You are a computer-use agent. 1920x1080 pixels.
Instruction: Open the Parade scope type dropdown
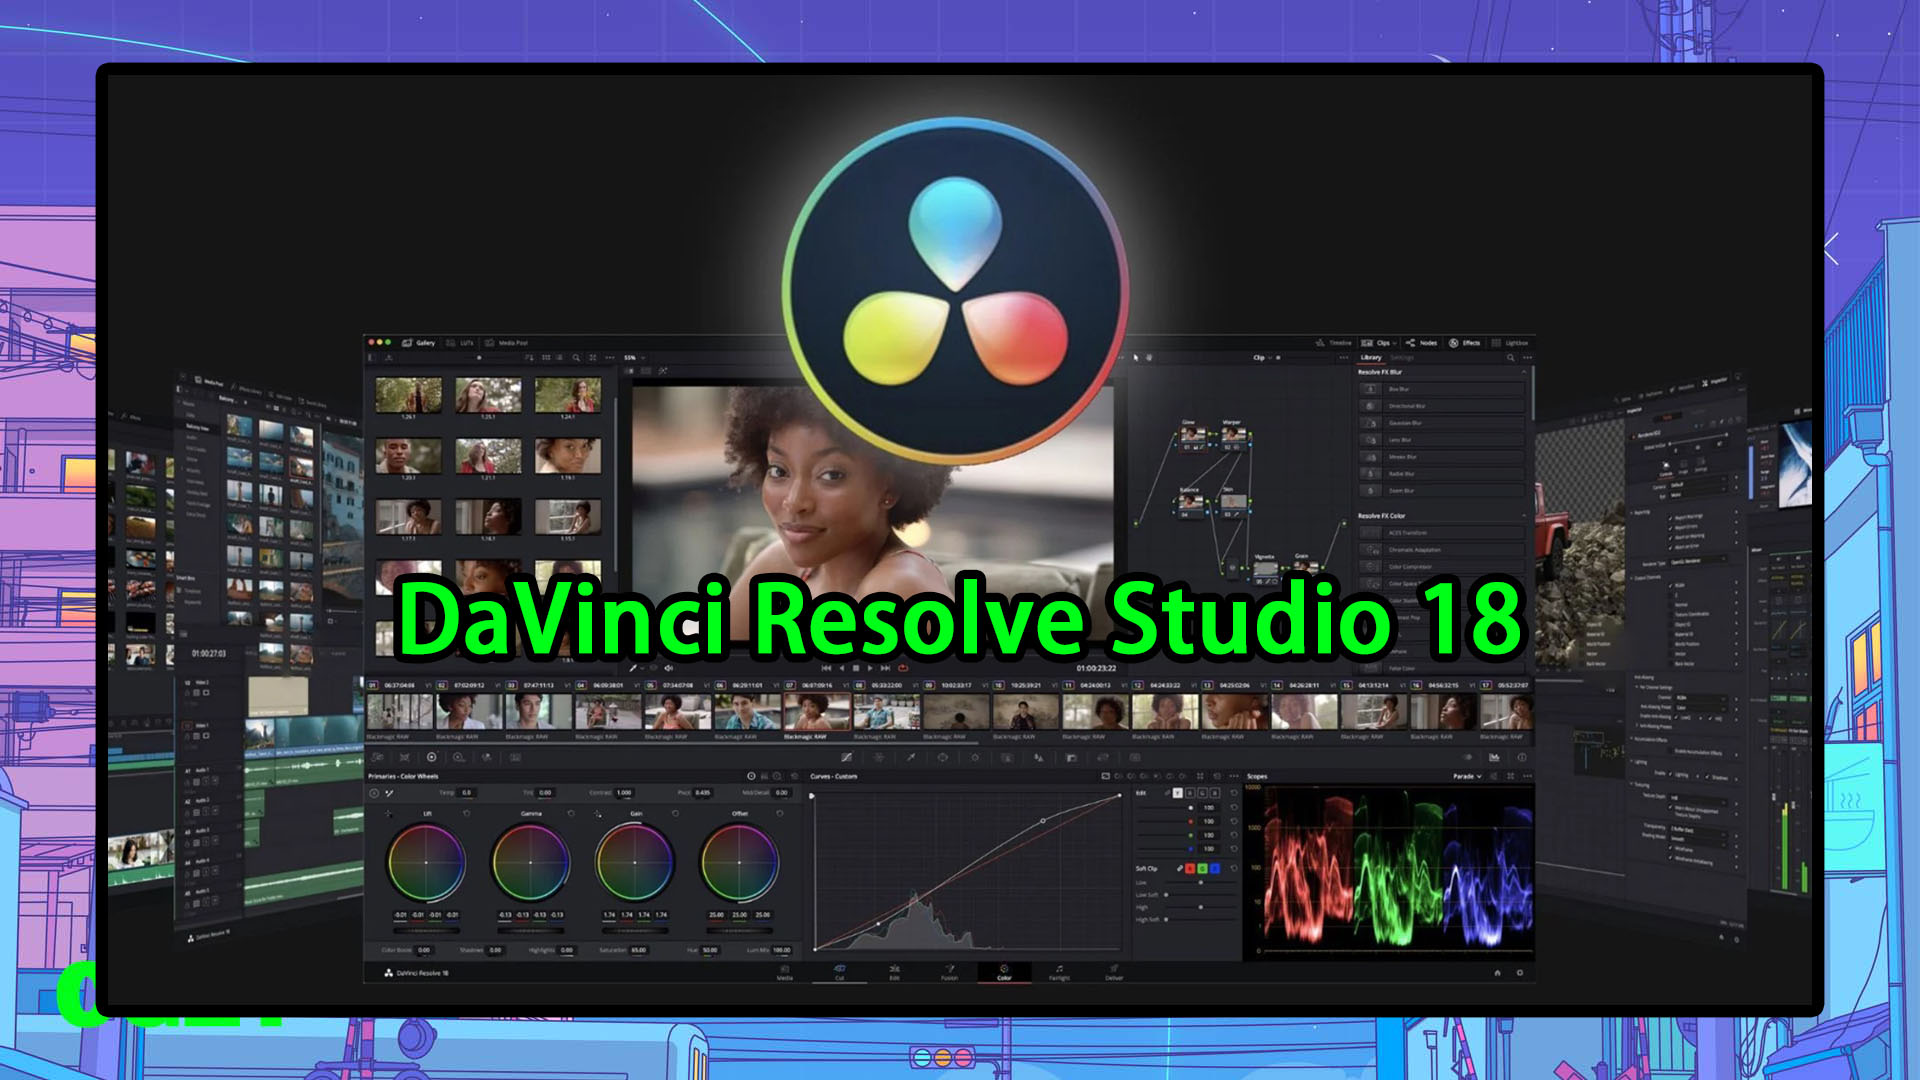[1468, 776]
